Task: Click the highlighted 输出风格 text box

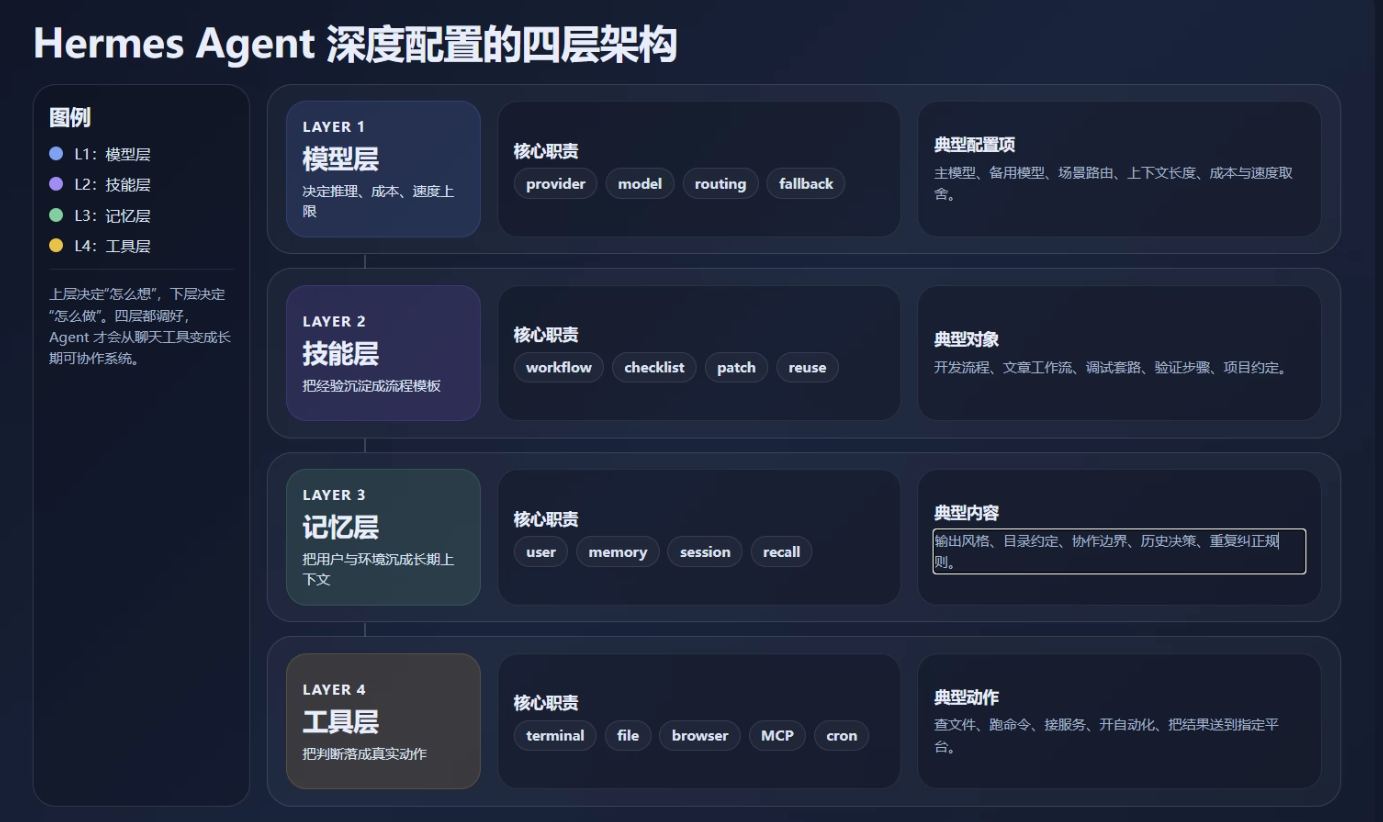Action: pyautogui.click(x=1119, y=551)
